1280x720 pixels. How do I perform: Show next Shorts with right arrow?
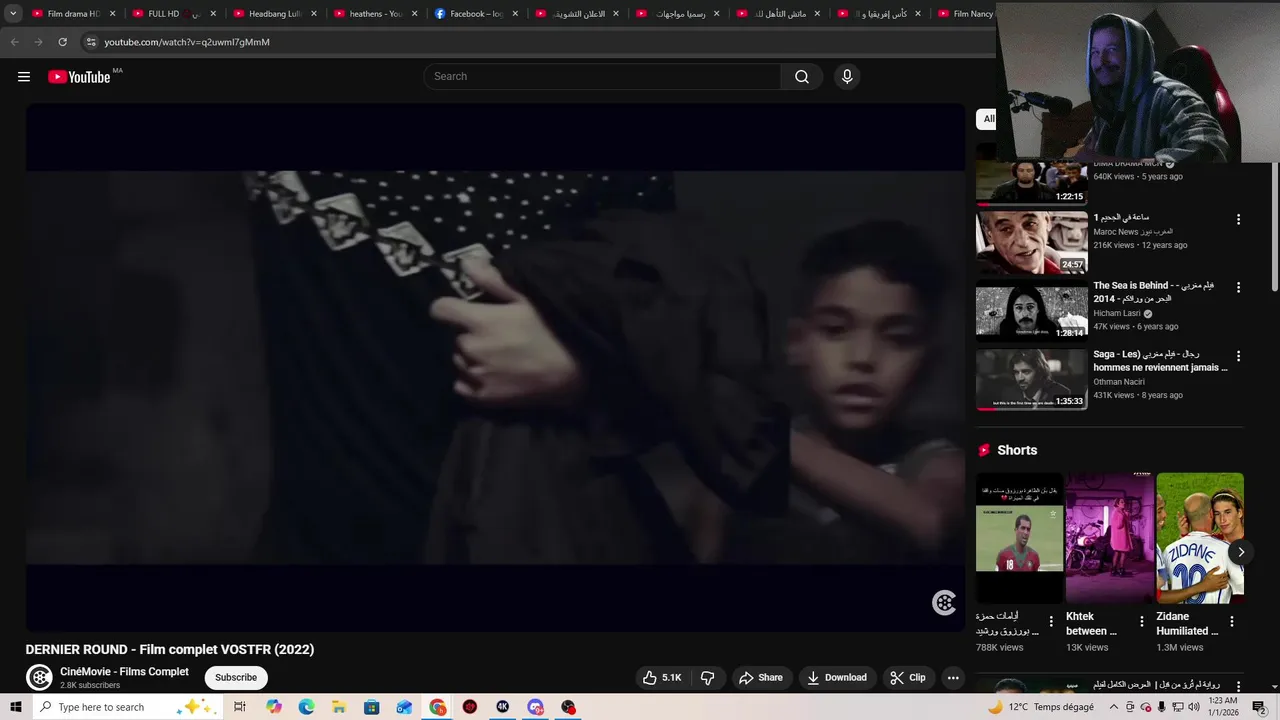[x=1241, y=552]
